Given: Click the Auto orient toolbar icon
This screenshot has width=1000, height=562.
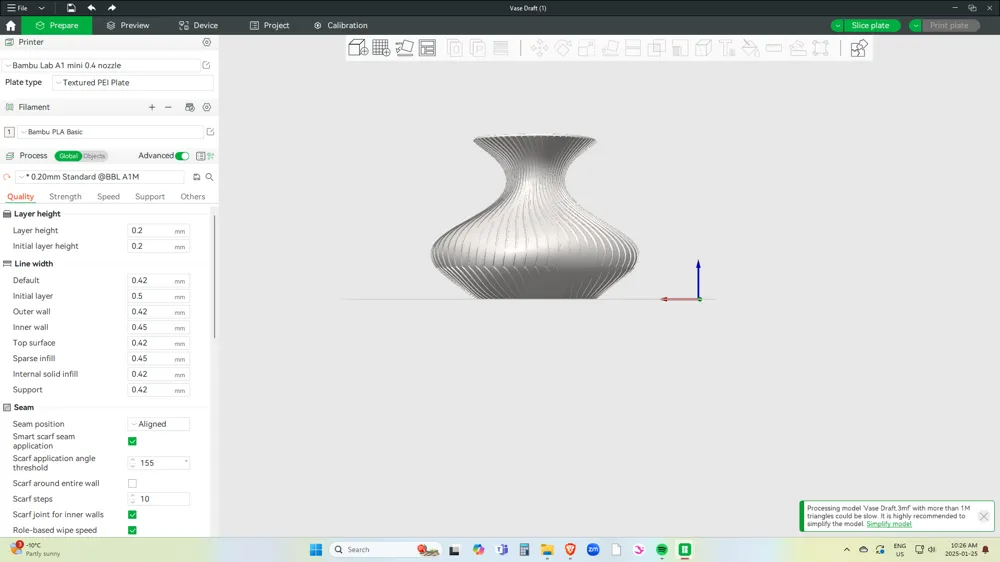Looking at the screenshot, I should click(404, 48).
